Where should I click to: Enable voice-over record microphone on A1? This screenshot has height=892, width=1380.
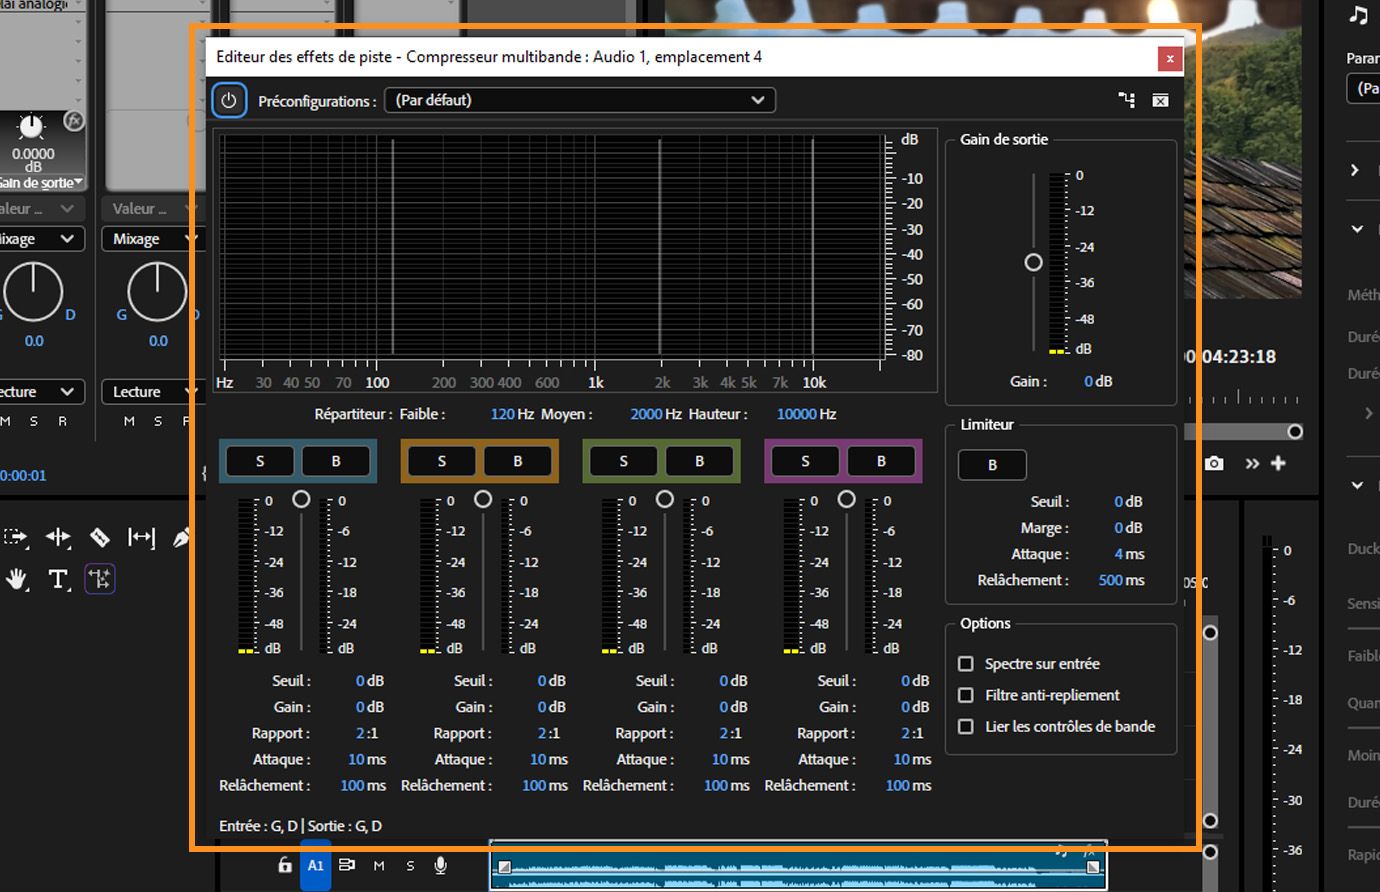coord(441,865)
